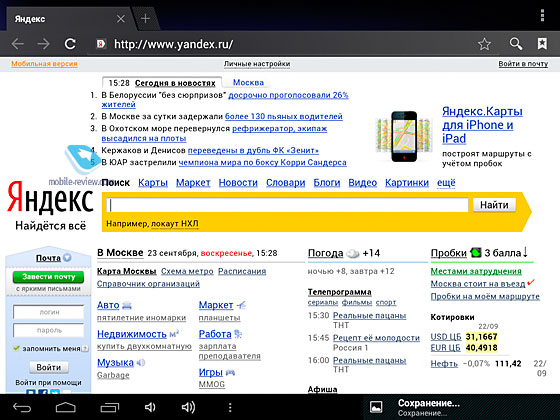Screen dimensions: 560x420
Task: Toggle the запомнить меня checkbox
Action: 16,348
